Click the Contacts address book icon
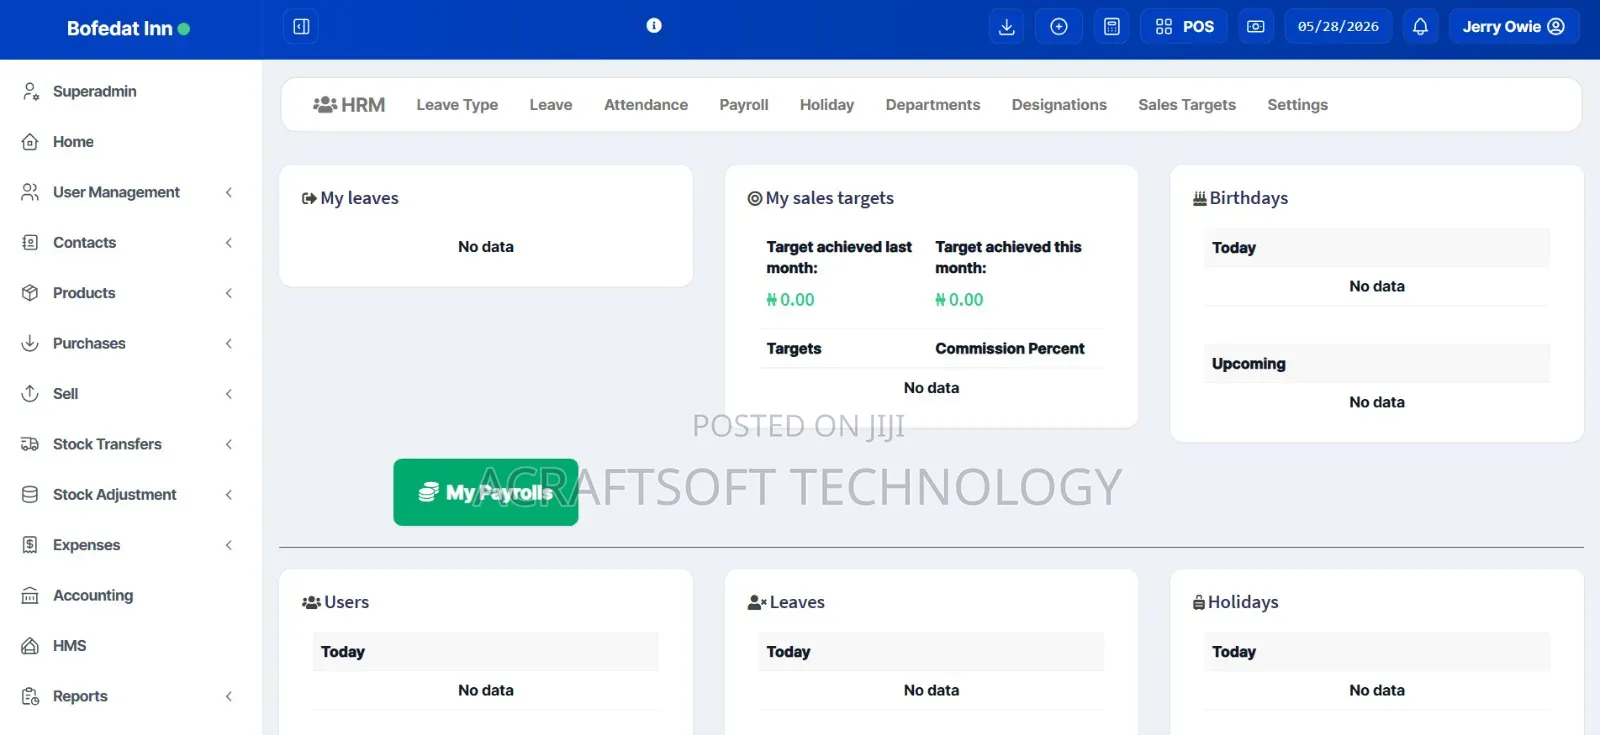Image resolution: width=1600 pixels, height=735 pixels. pos(31,243)
